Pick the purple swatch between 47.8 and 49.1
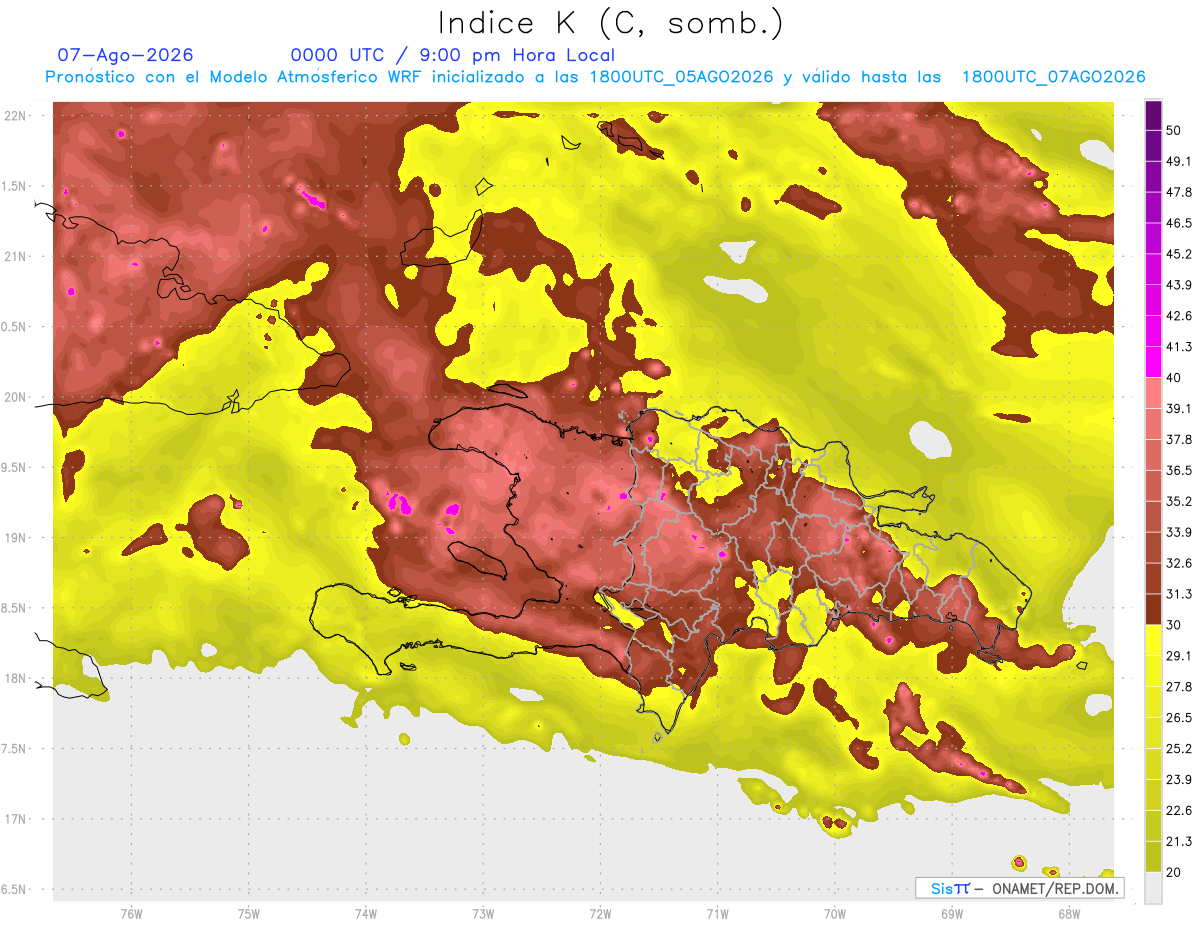The width and height of the screenshot is (1200, 927). pyautogui.click(x=1153, y=176)
